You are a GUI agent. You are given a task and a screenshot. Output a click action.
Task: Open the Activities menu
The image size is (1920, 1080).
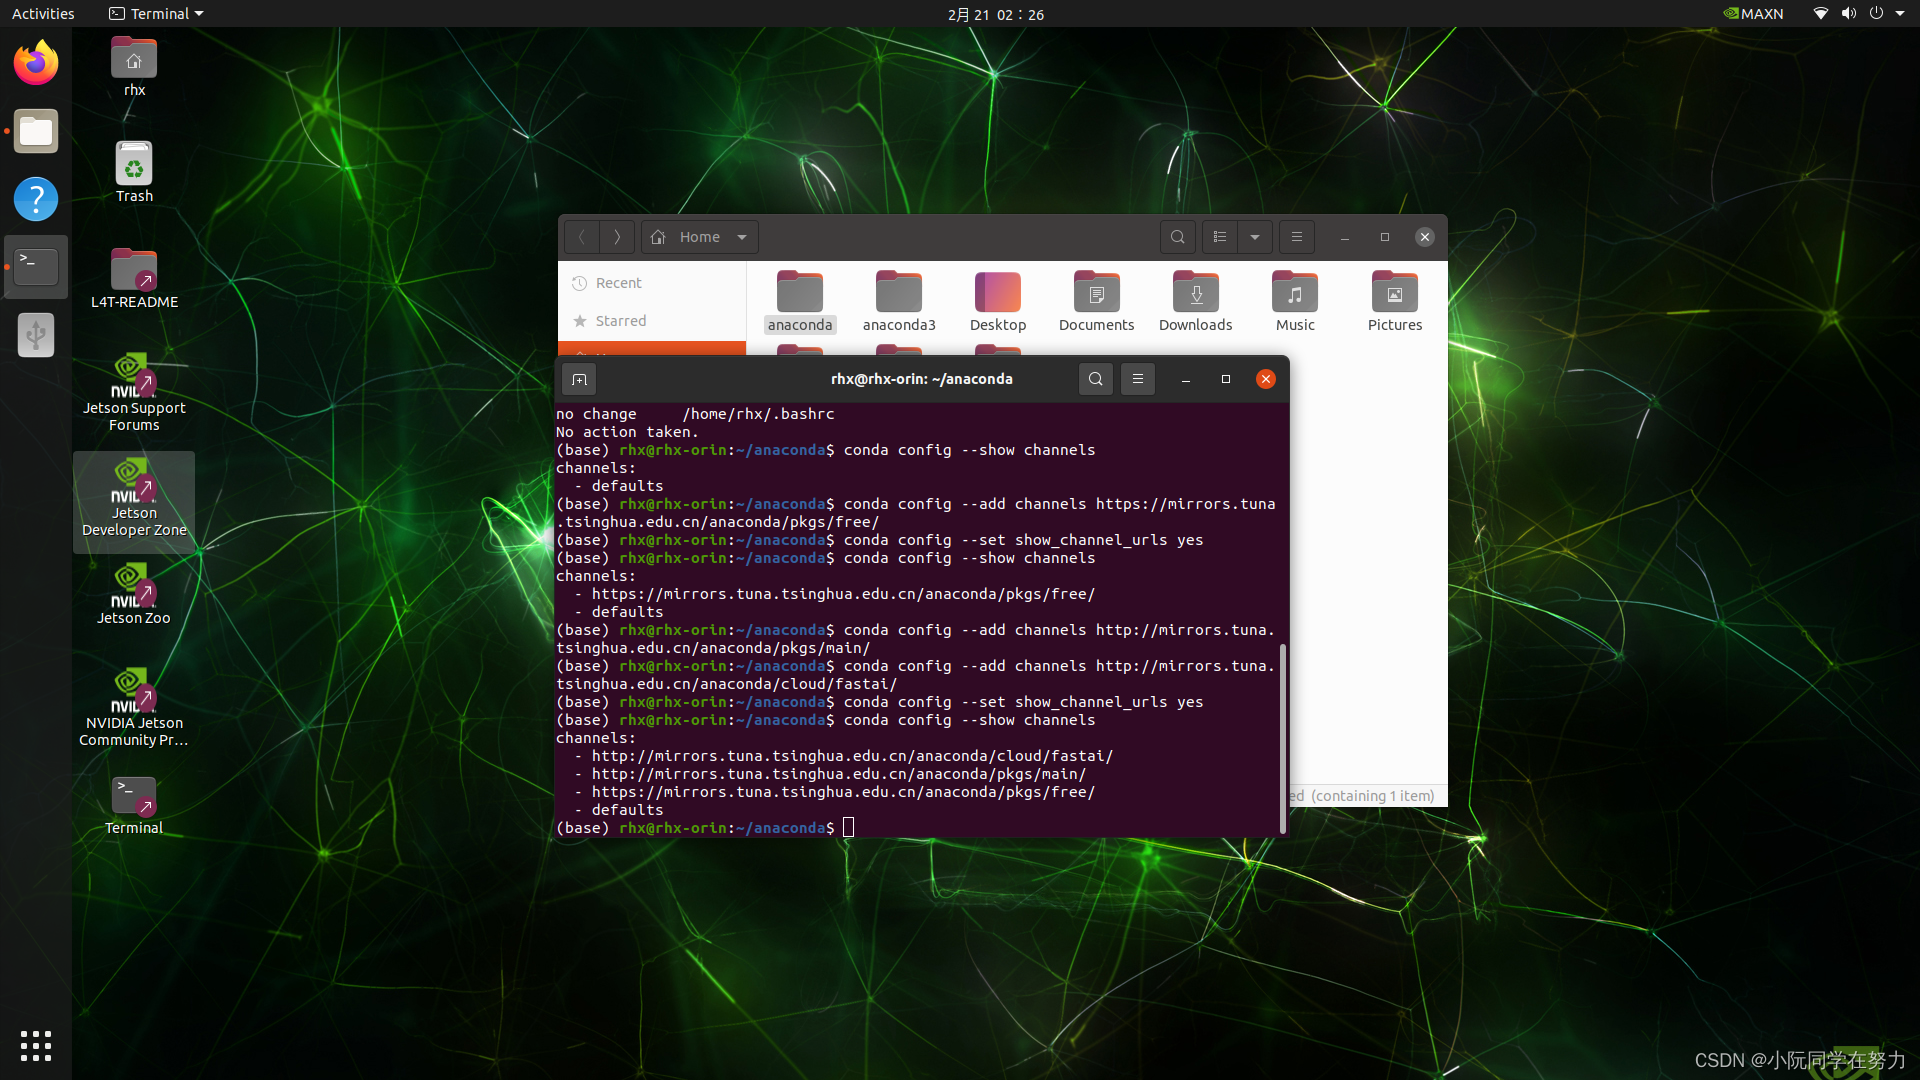[x=43, y=13]
